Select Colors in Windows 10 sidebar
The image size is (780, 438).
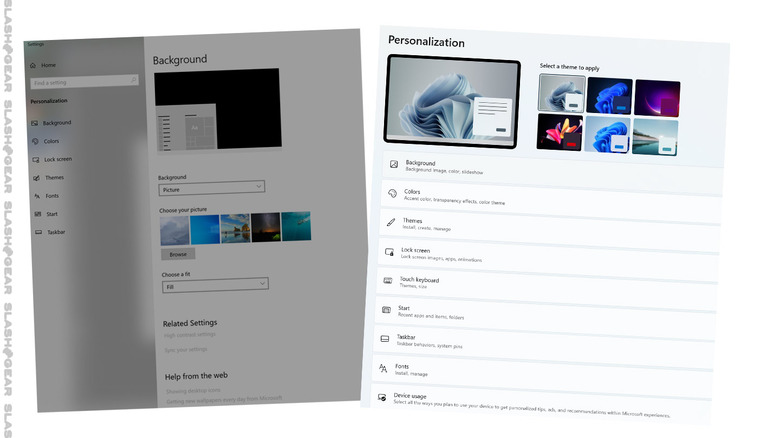tap(51, 141)
